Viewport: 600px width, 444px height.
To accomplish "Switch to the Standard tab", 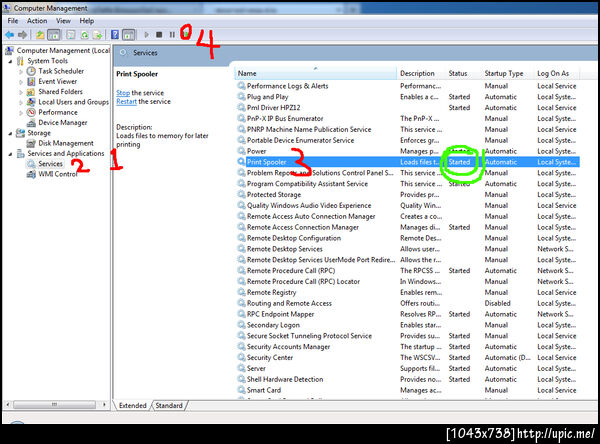I will point(169,405).
